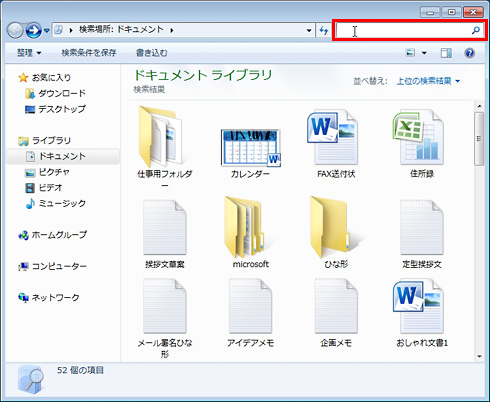490x402 pixels.
Task: Change view with the view icon
Action: click(410, 53)
